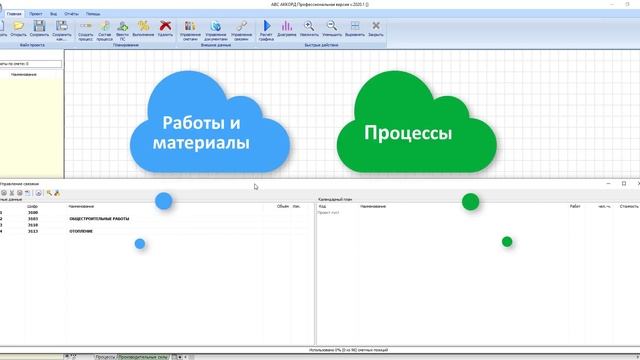Image resolution: width=640 pixels, height=360 pixels.
Task: Click the red Удалить cross icon
Action: (x=165, y=29)
